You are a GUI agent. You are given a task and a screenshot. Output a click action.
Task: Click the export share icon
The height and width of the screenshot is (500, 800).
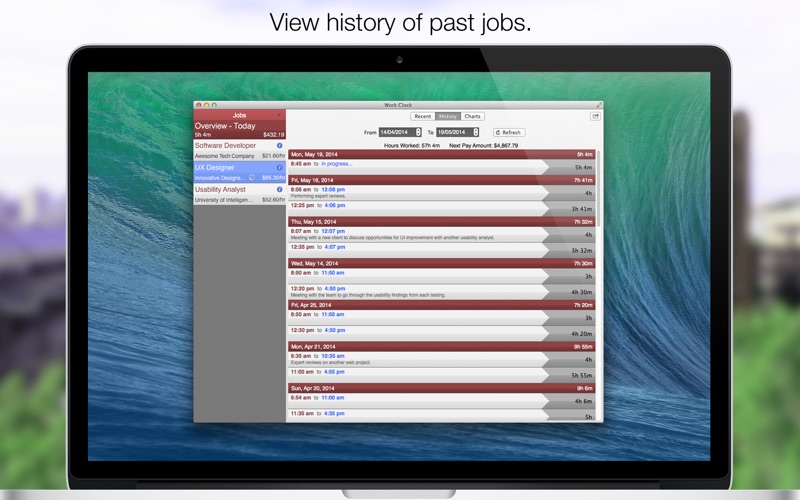pyautogui.click(x=595, y=116)
